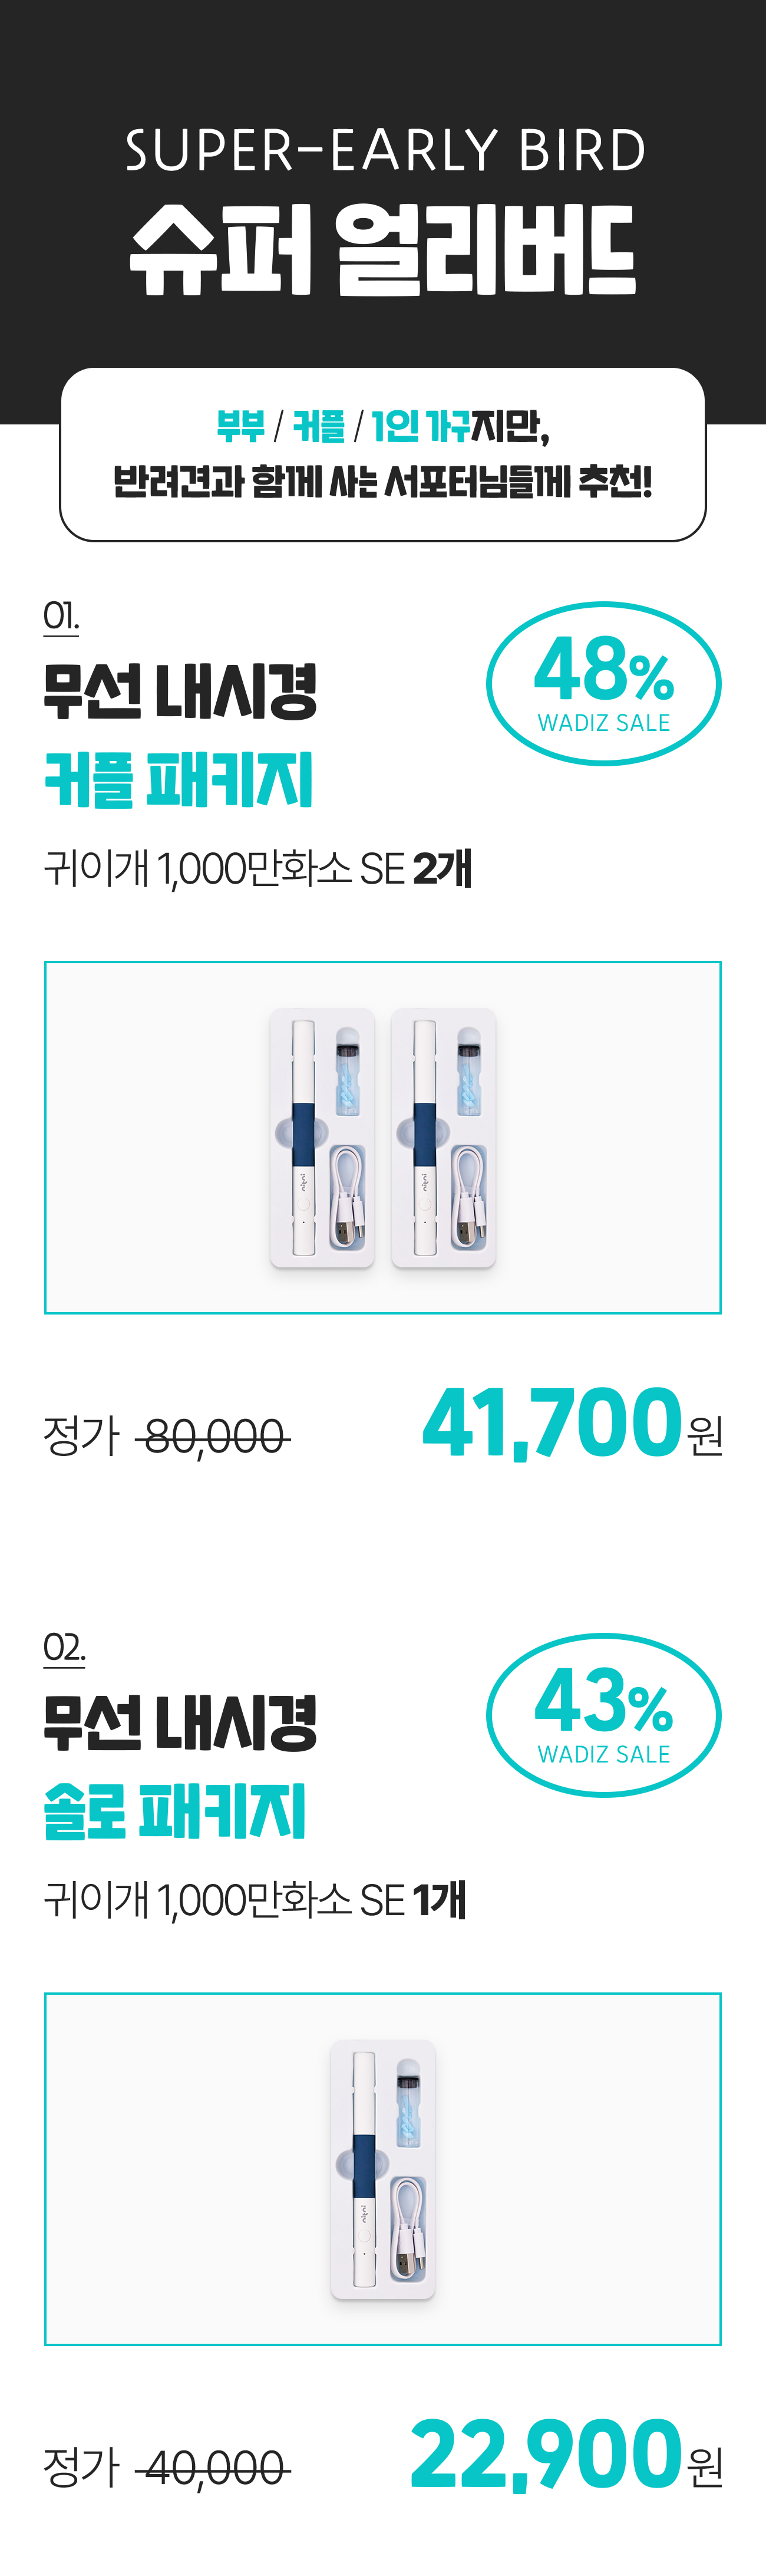Click the 43% WADIZ SALE badge
This screenshot has height=2576, width=766.
(603, 1715)
